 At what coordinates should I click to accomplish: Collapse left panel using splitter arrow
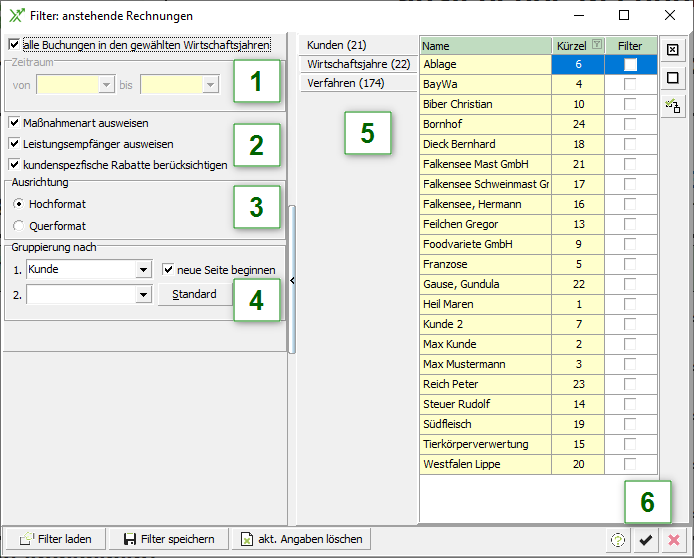292,281
